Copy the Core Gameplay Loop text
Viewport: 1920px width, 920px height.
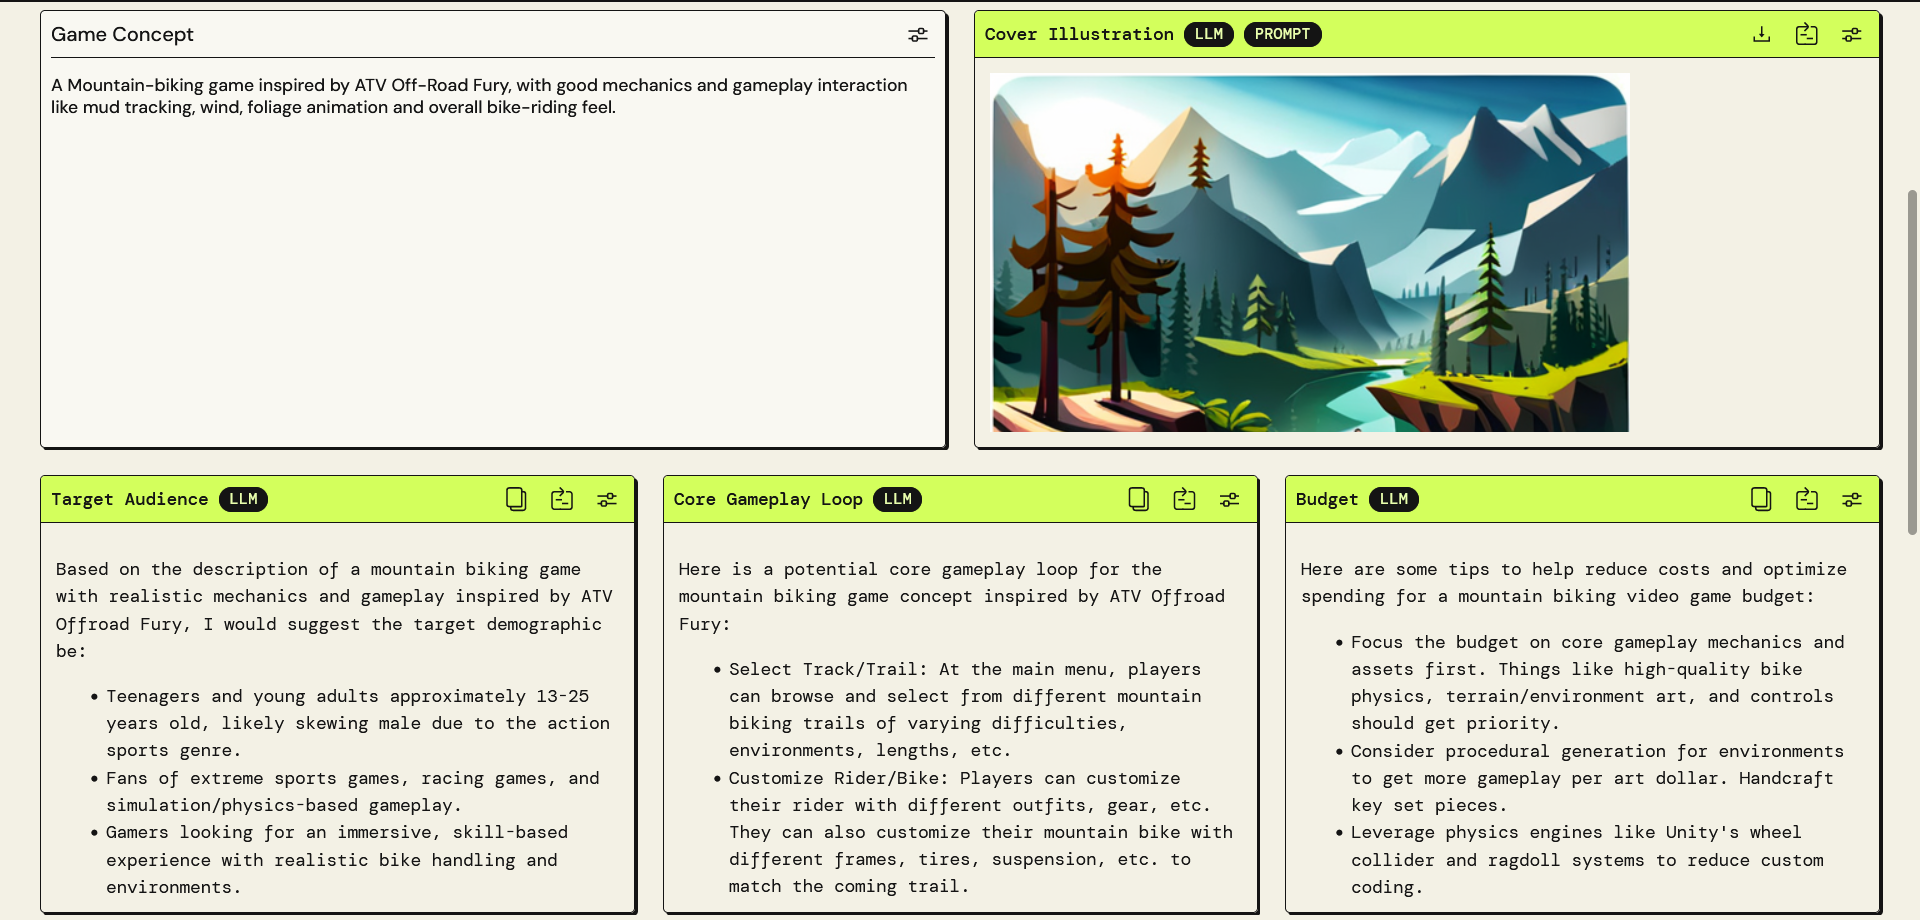[x=1138, y=499]
